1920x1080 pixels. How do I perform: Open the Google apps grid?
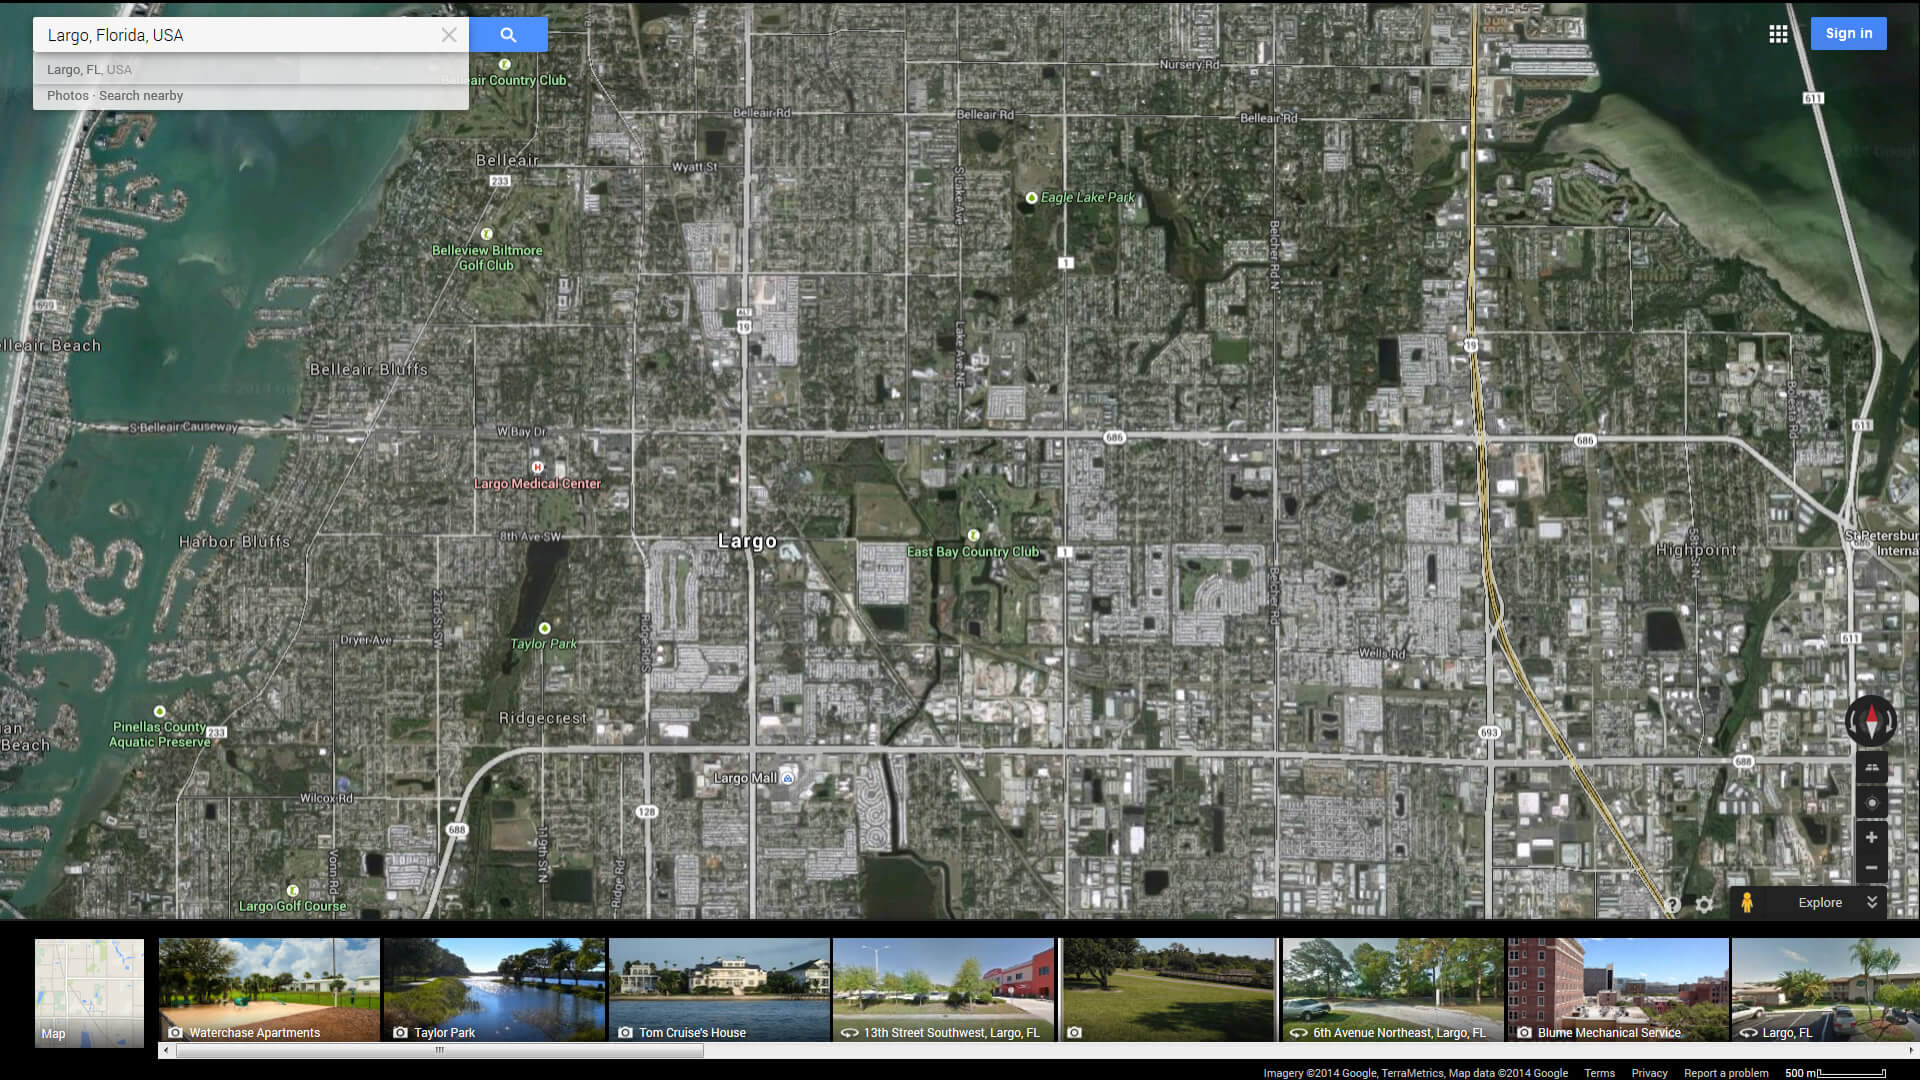point(1778,34)
